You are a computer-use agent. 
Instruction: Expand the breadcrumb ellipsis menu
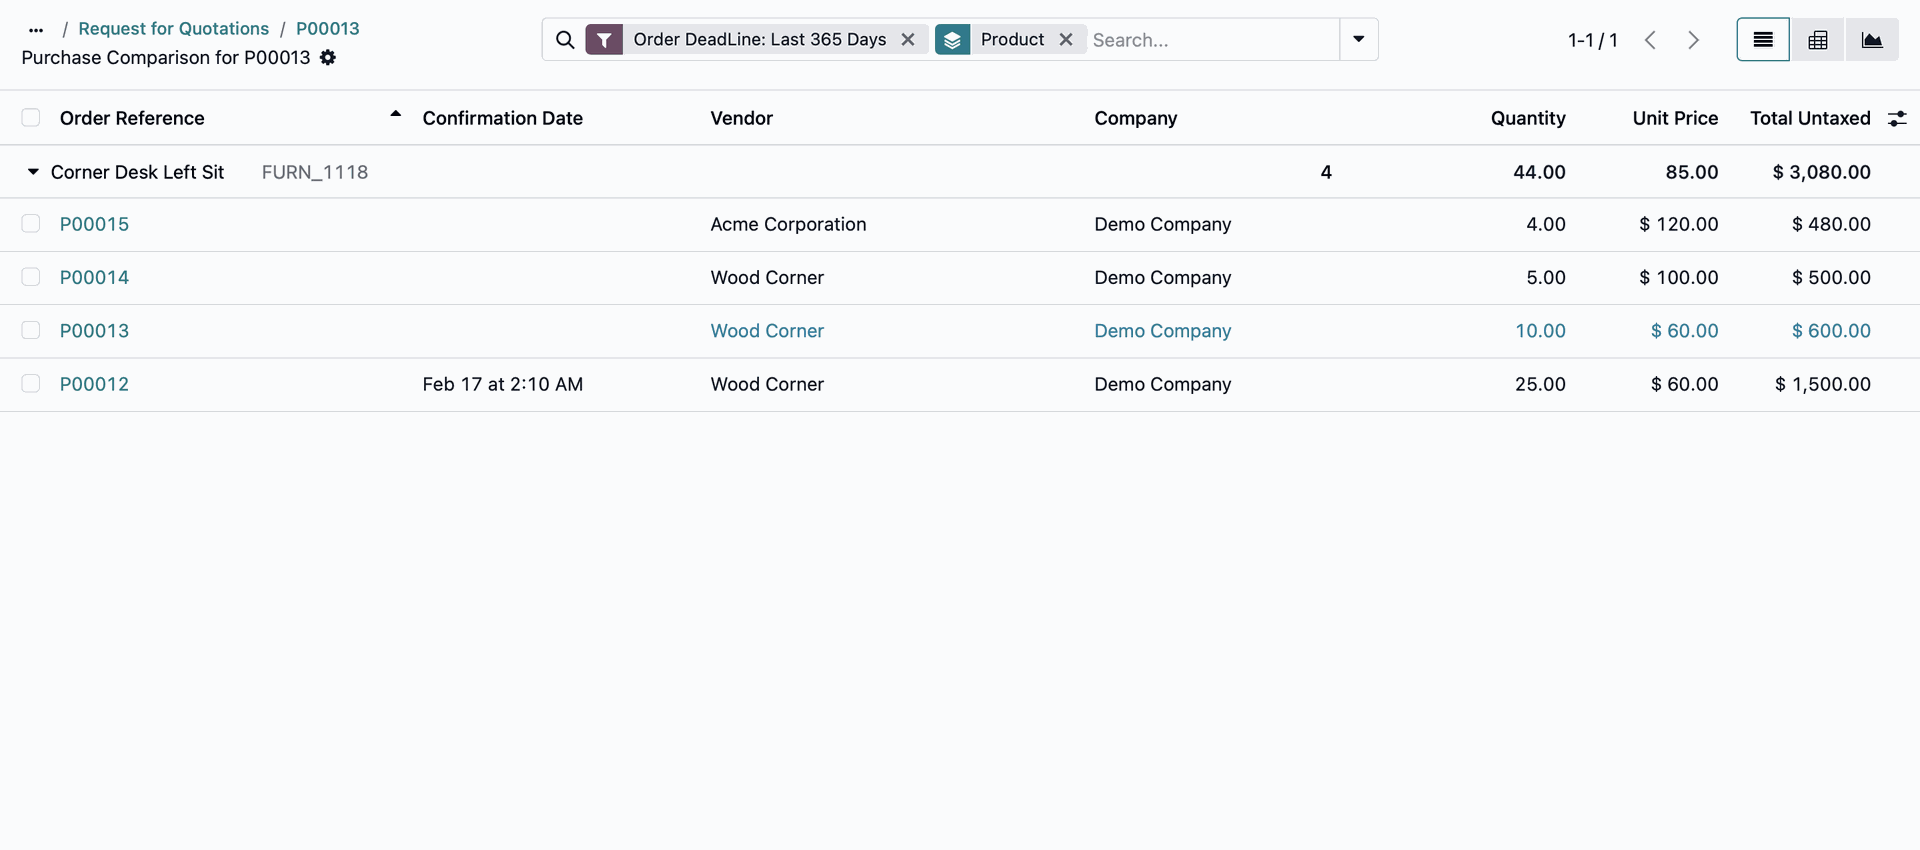[37, 30]
